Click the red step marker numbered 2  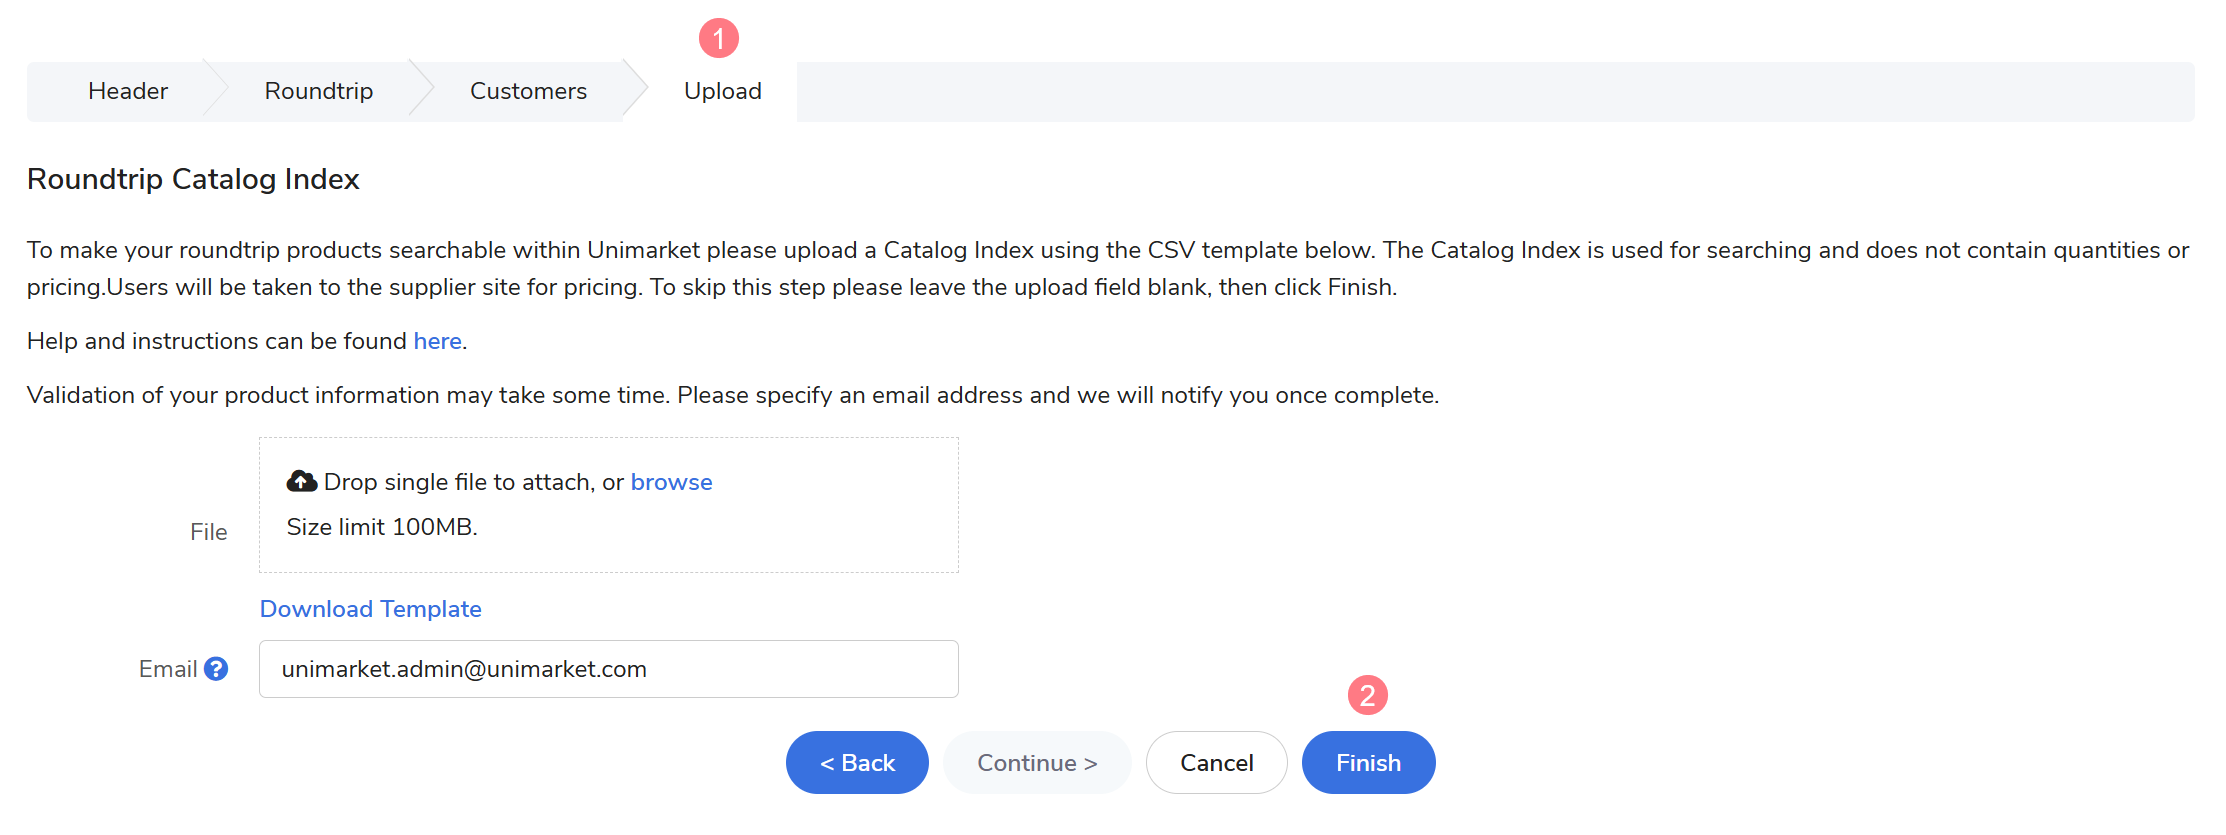pos(1367,695)
